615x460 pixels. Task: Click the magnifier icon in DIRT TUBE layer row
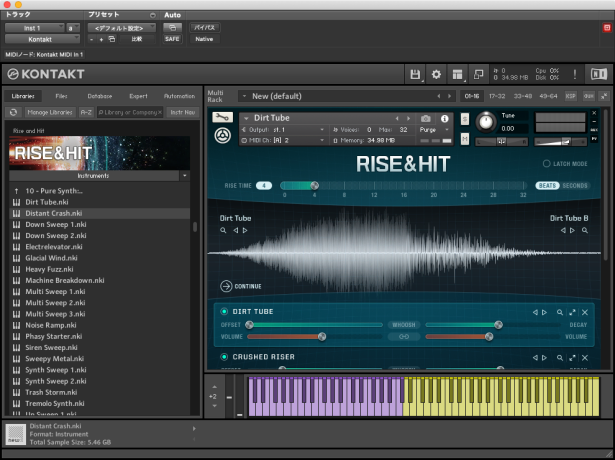[560, 312]
